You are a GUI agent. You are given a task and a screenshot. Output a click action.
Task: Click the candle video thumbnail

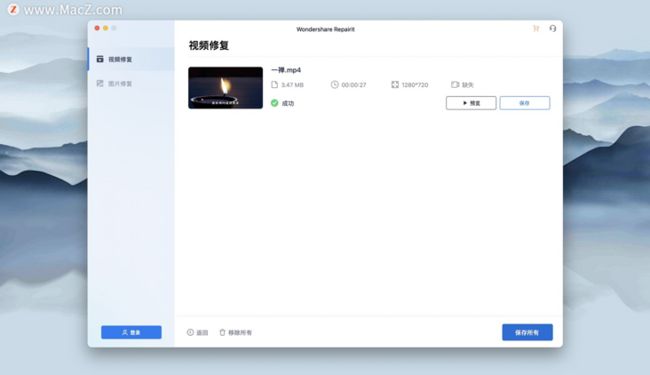pos(226,88)
